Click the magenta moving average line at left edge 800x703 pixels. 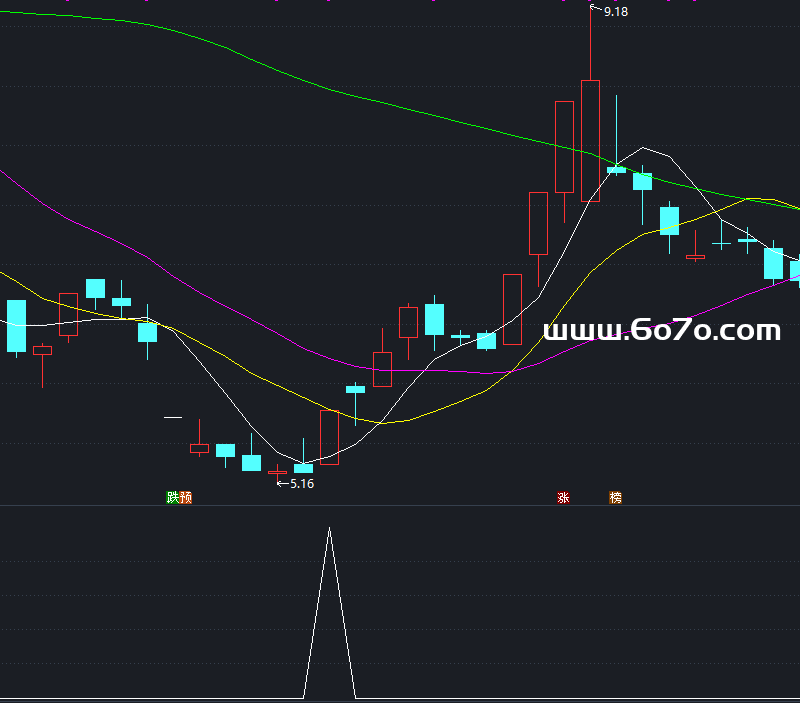pos(10,177)
